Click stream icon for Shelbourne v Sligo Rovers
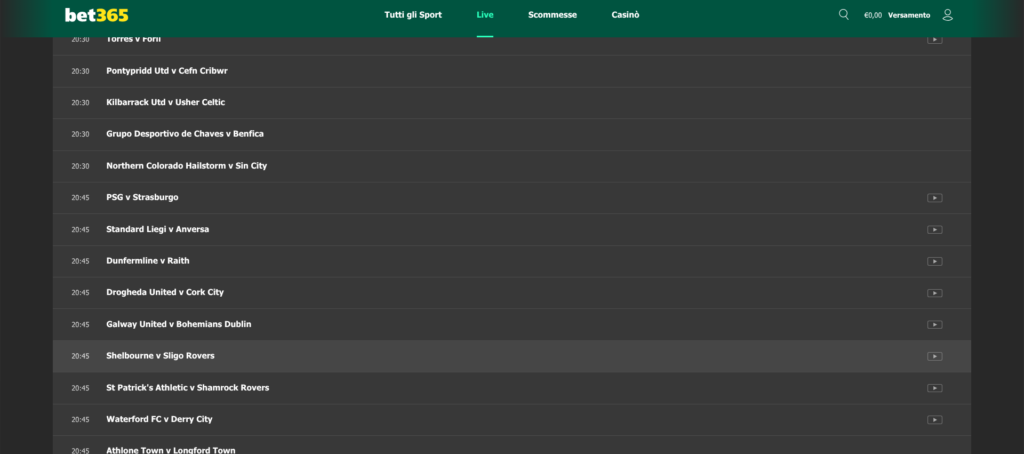This screenshot has width=1024, height=454. tap(934, 356)
